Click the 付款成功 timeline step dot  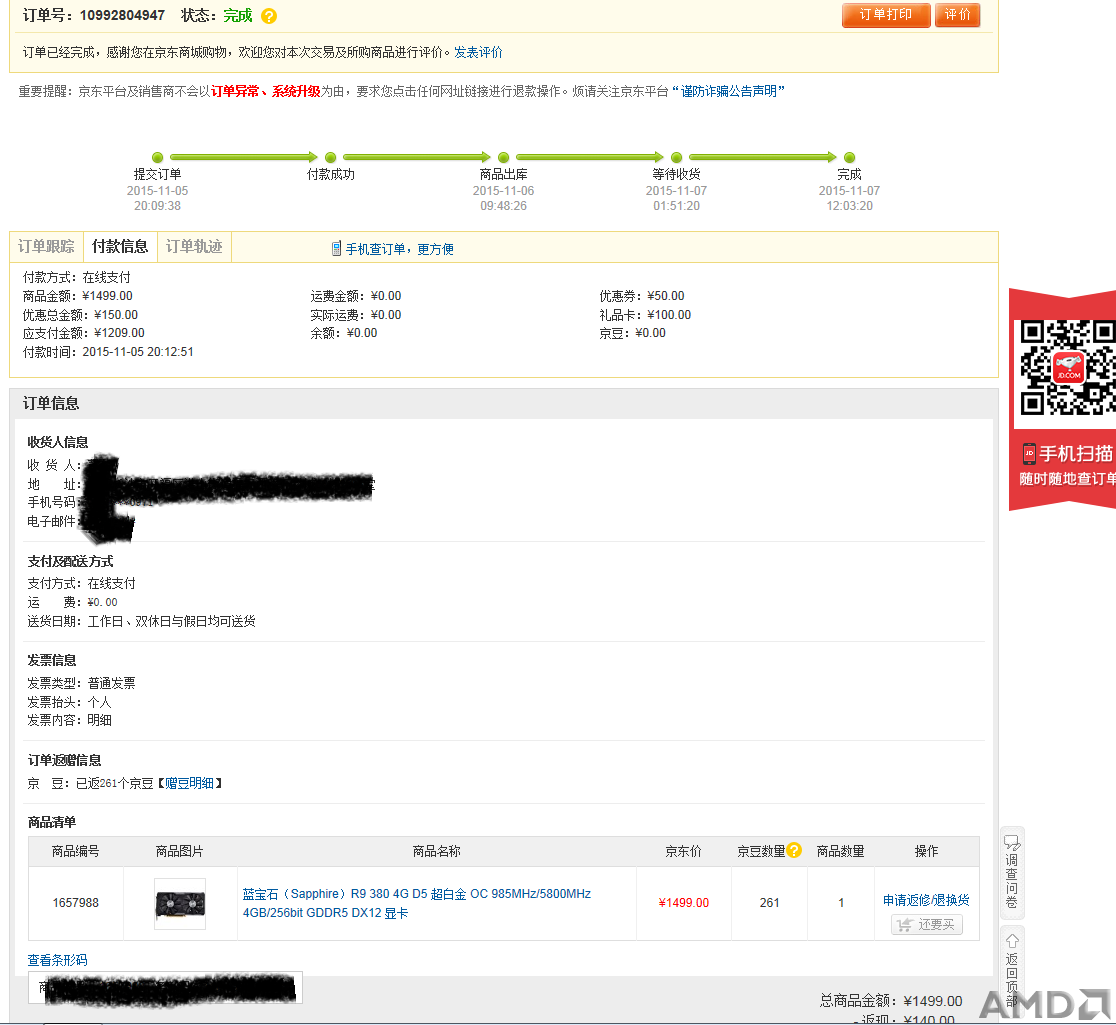(x=330, y=157)
